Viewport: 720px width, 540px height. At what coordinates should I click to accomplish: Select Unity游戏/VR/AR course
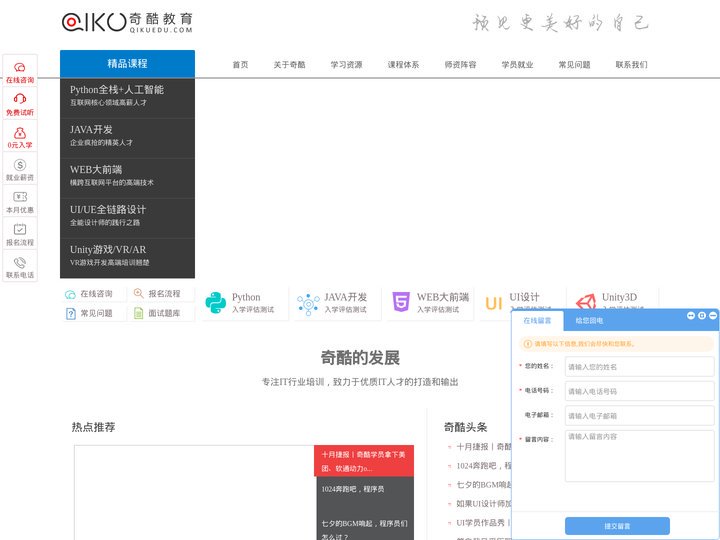(127, 258)
